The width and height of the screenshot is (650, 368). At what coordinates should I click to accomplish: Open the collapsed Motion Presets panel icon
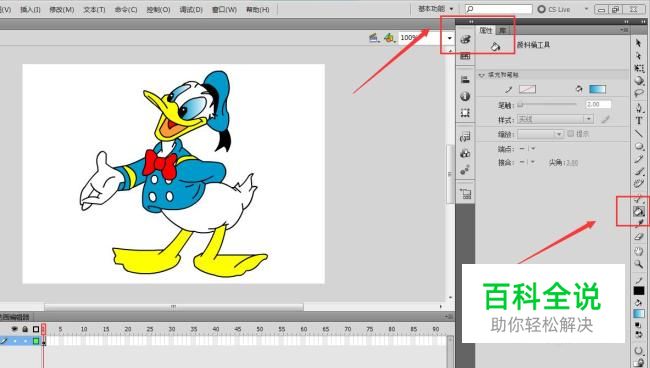click(466, 170)
